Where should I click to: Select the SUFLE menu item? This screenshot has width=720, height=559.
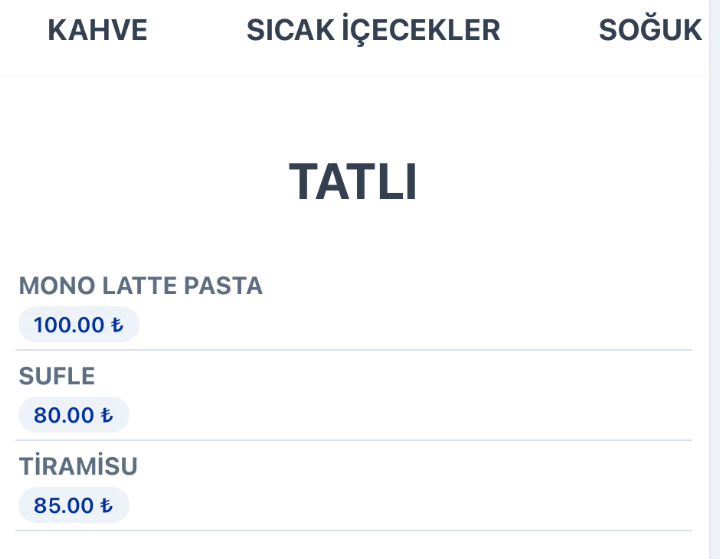[57, 376]
